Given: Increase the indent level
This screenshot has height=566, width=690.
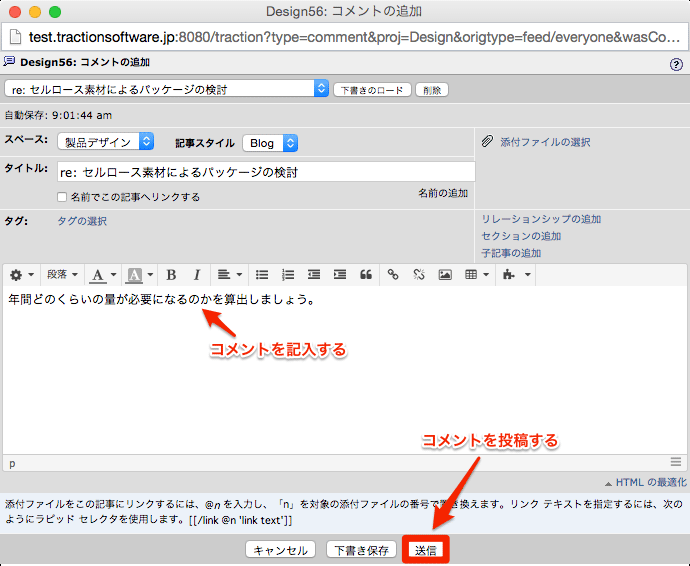Looking at the screenshot, I should pos(340,275).
